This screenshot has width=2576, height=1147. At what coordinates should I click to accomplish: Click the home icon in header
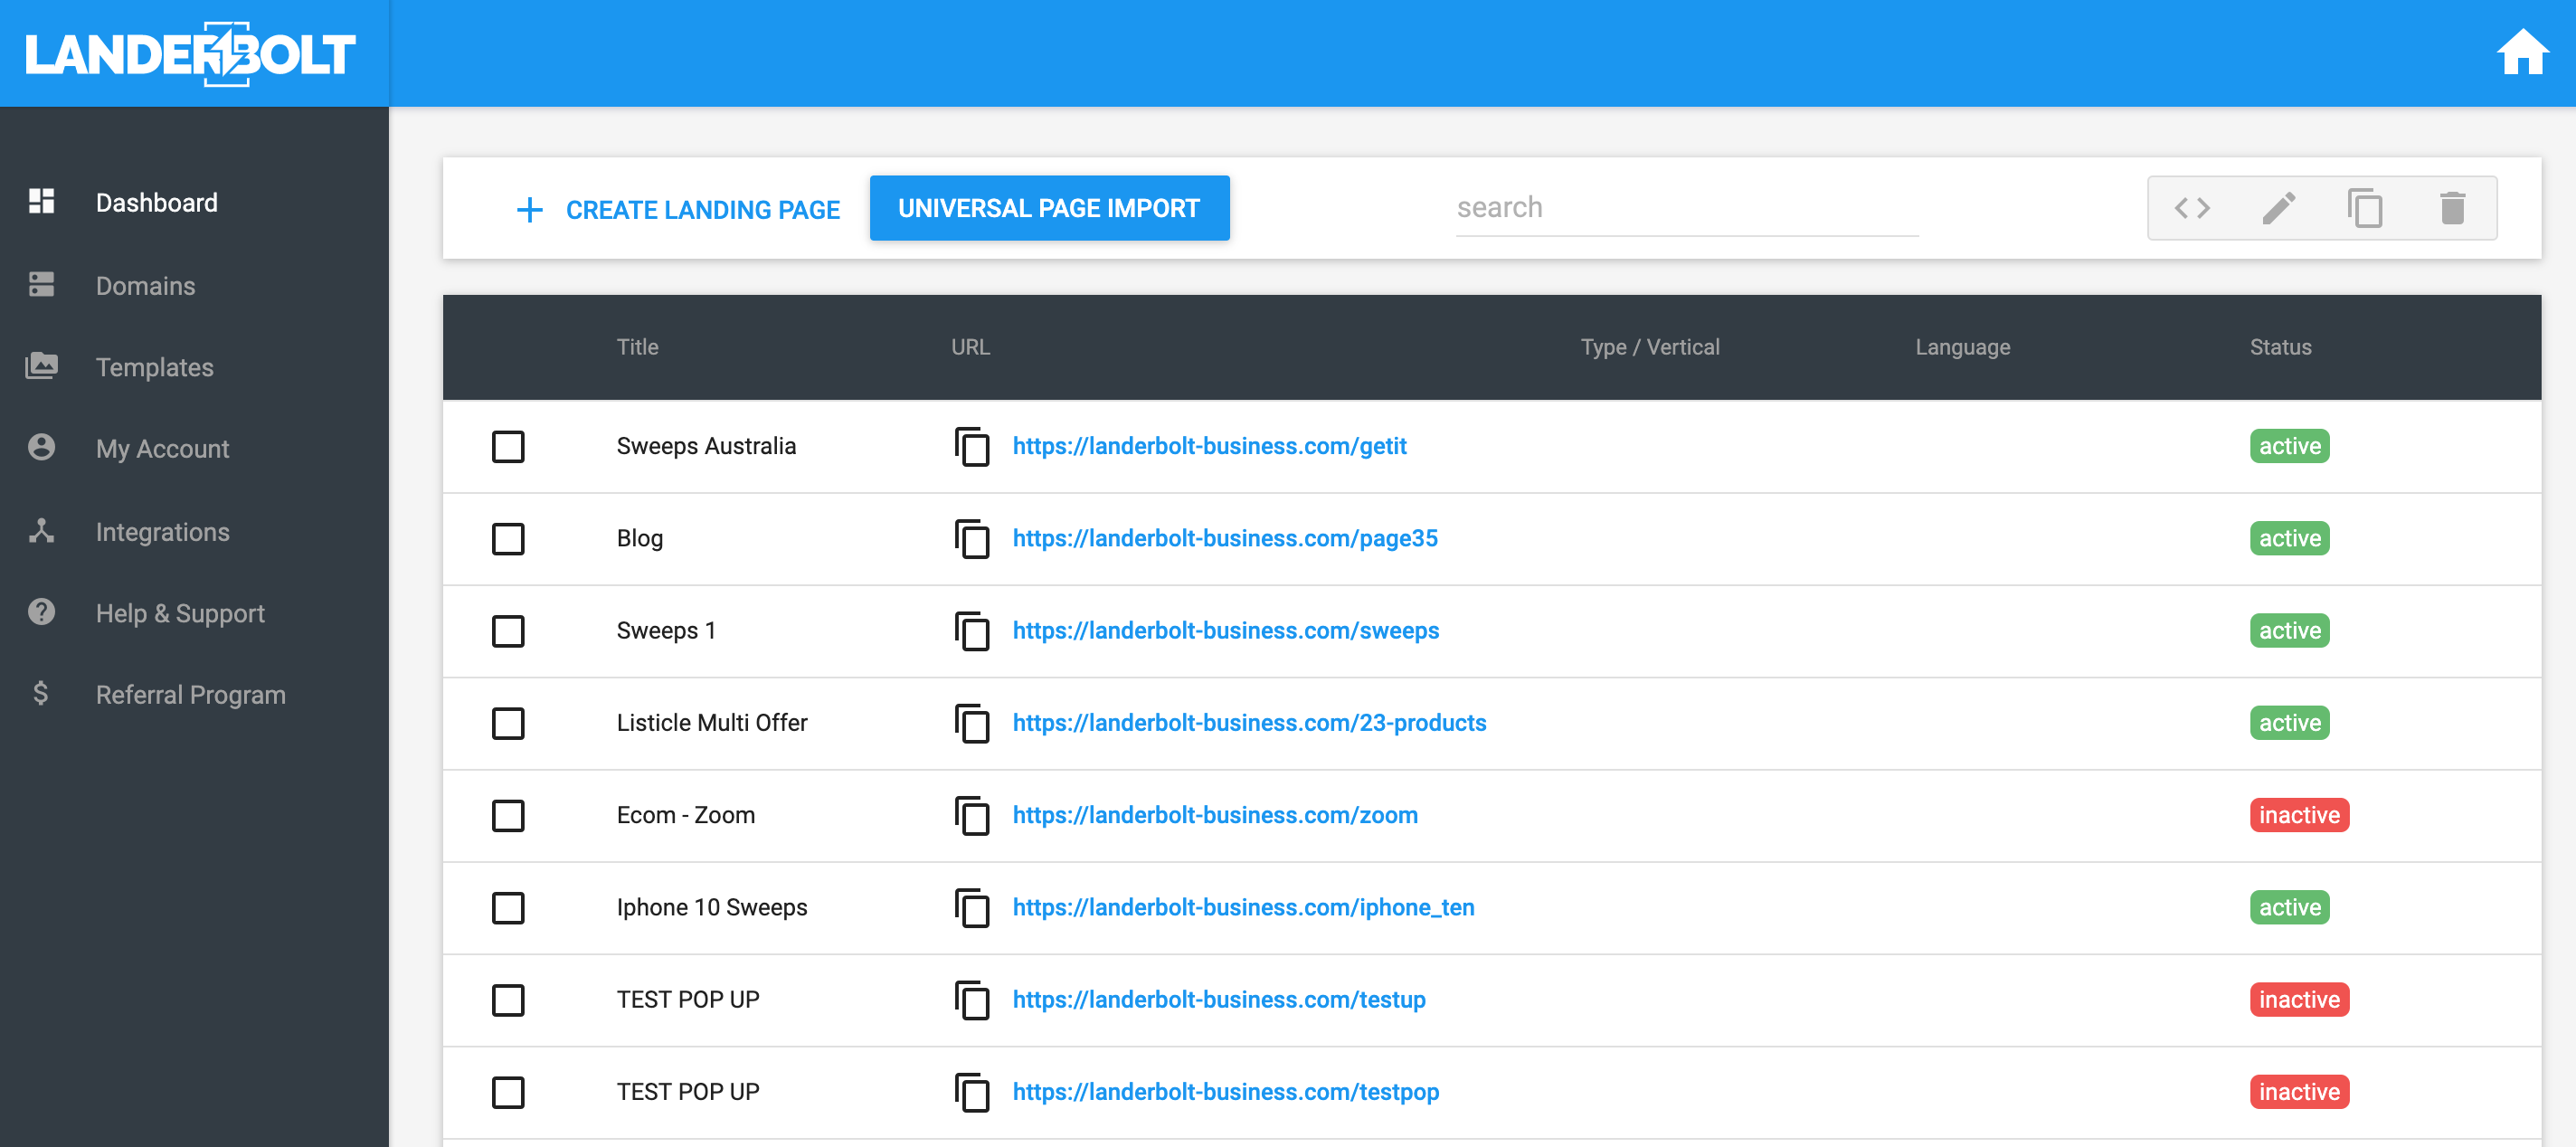2521,52
